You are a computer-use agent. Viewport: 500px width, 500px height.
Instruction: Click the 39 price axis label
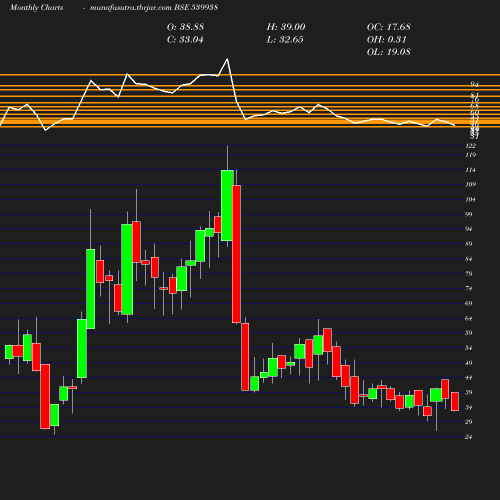pos(469,392)
